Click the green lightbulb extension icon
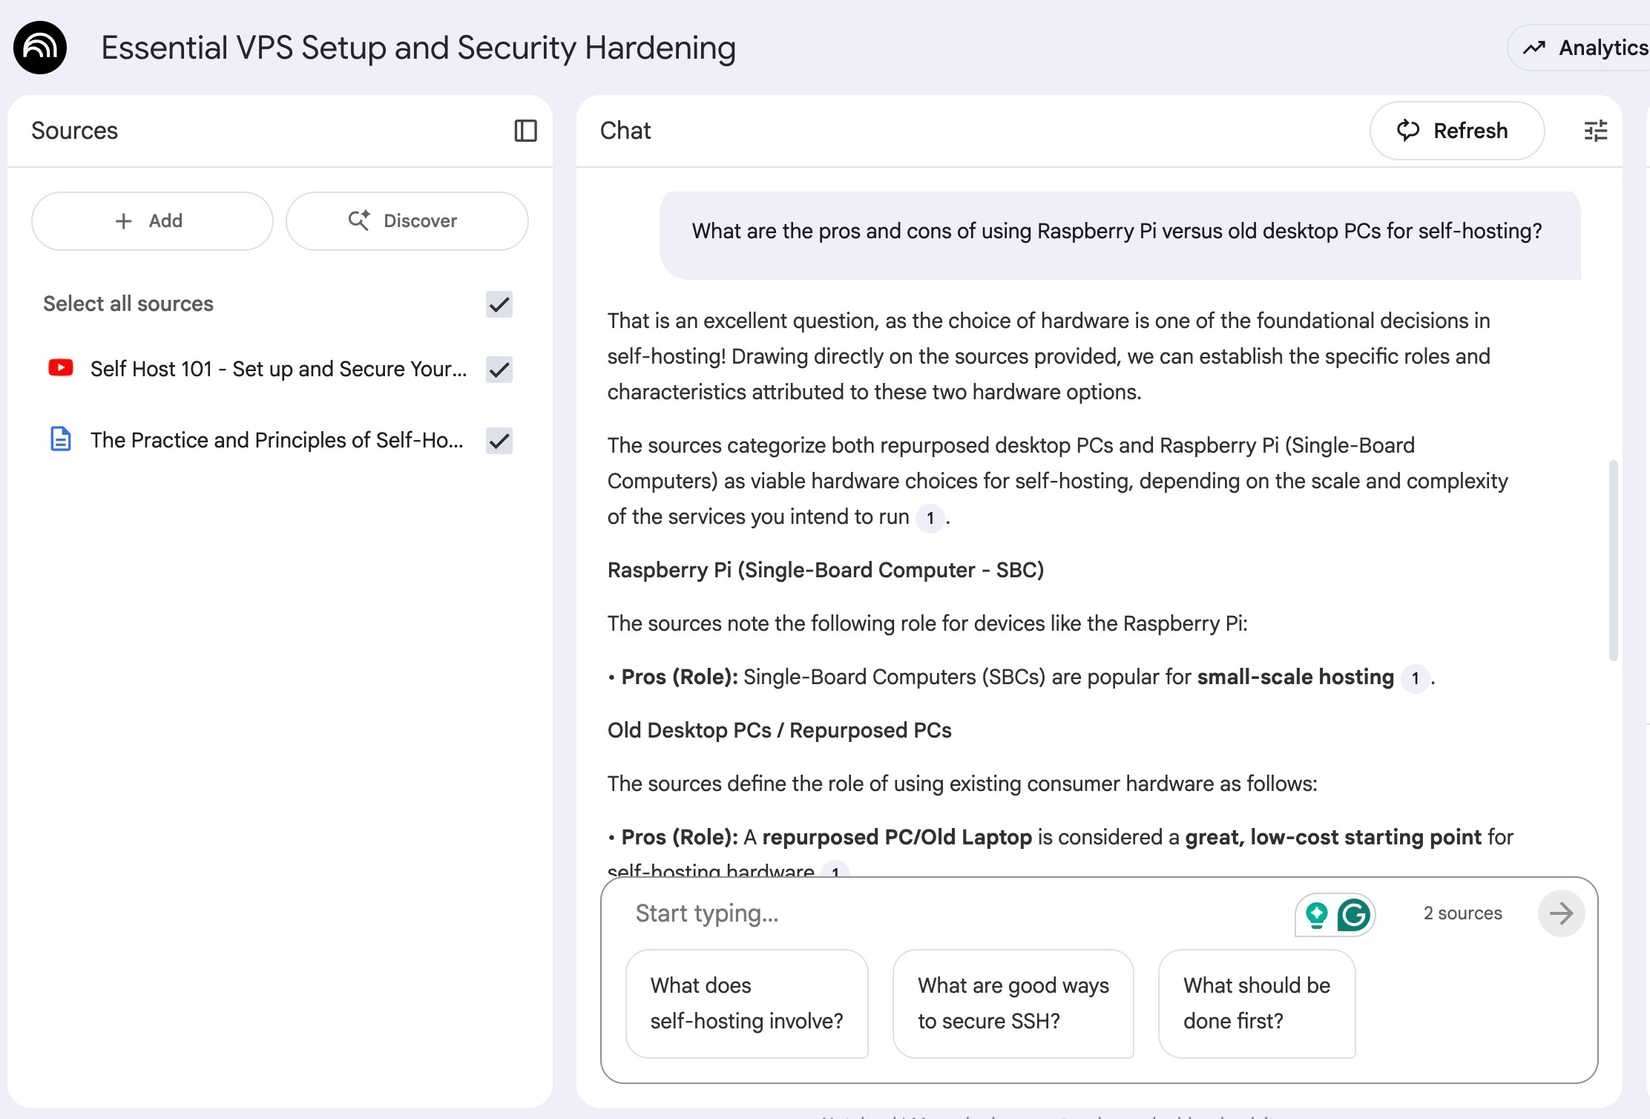The height and width of the screenshot is (1119, 1650). click(1316, 914)
